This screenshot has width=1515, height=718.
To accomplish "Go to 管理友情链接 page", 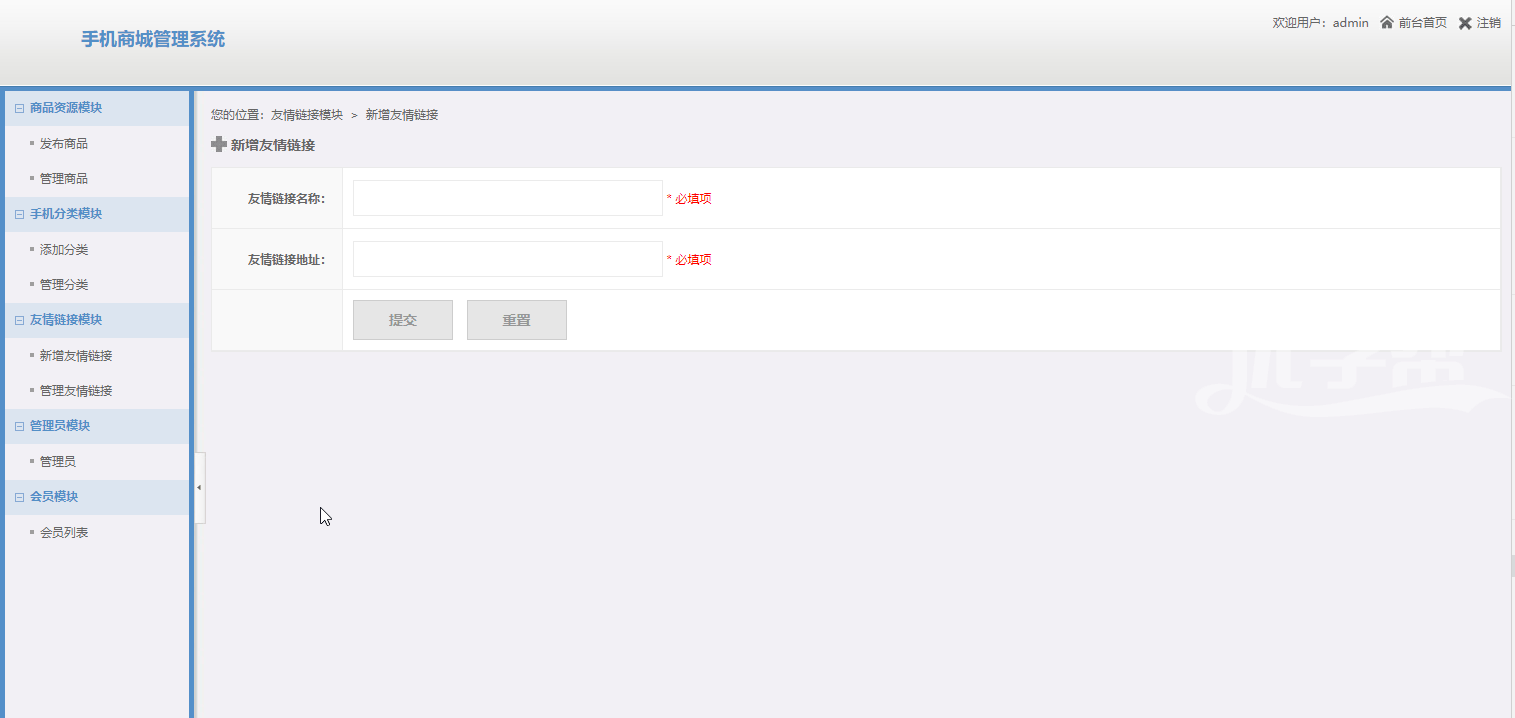I will (76, 391).
